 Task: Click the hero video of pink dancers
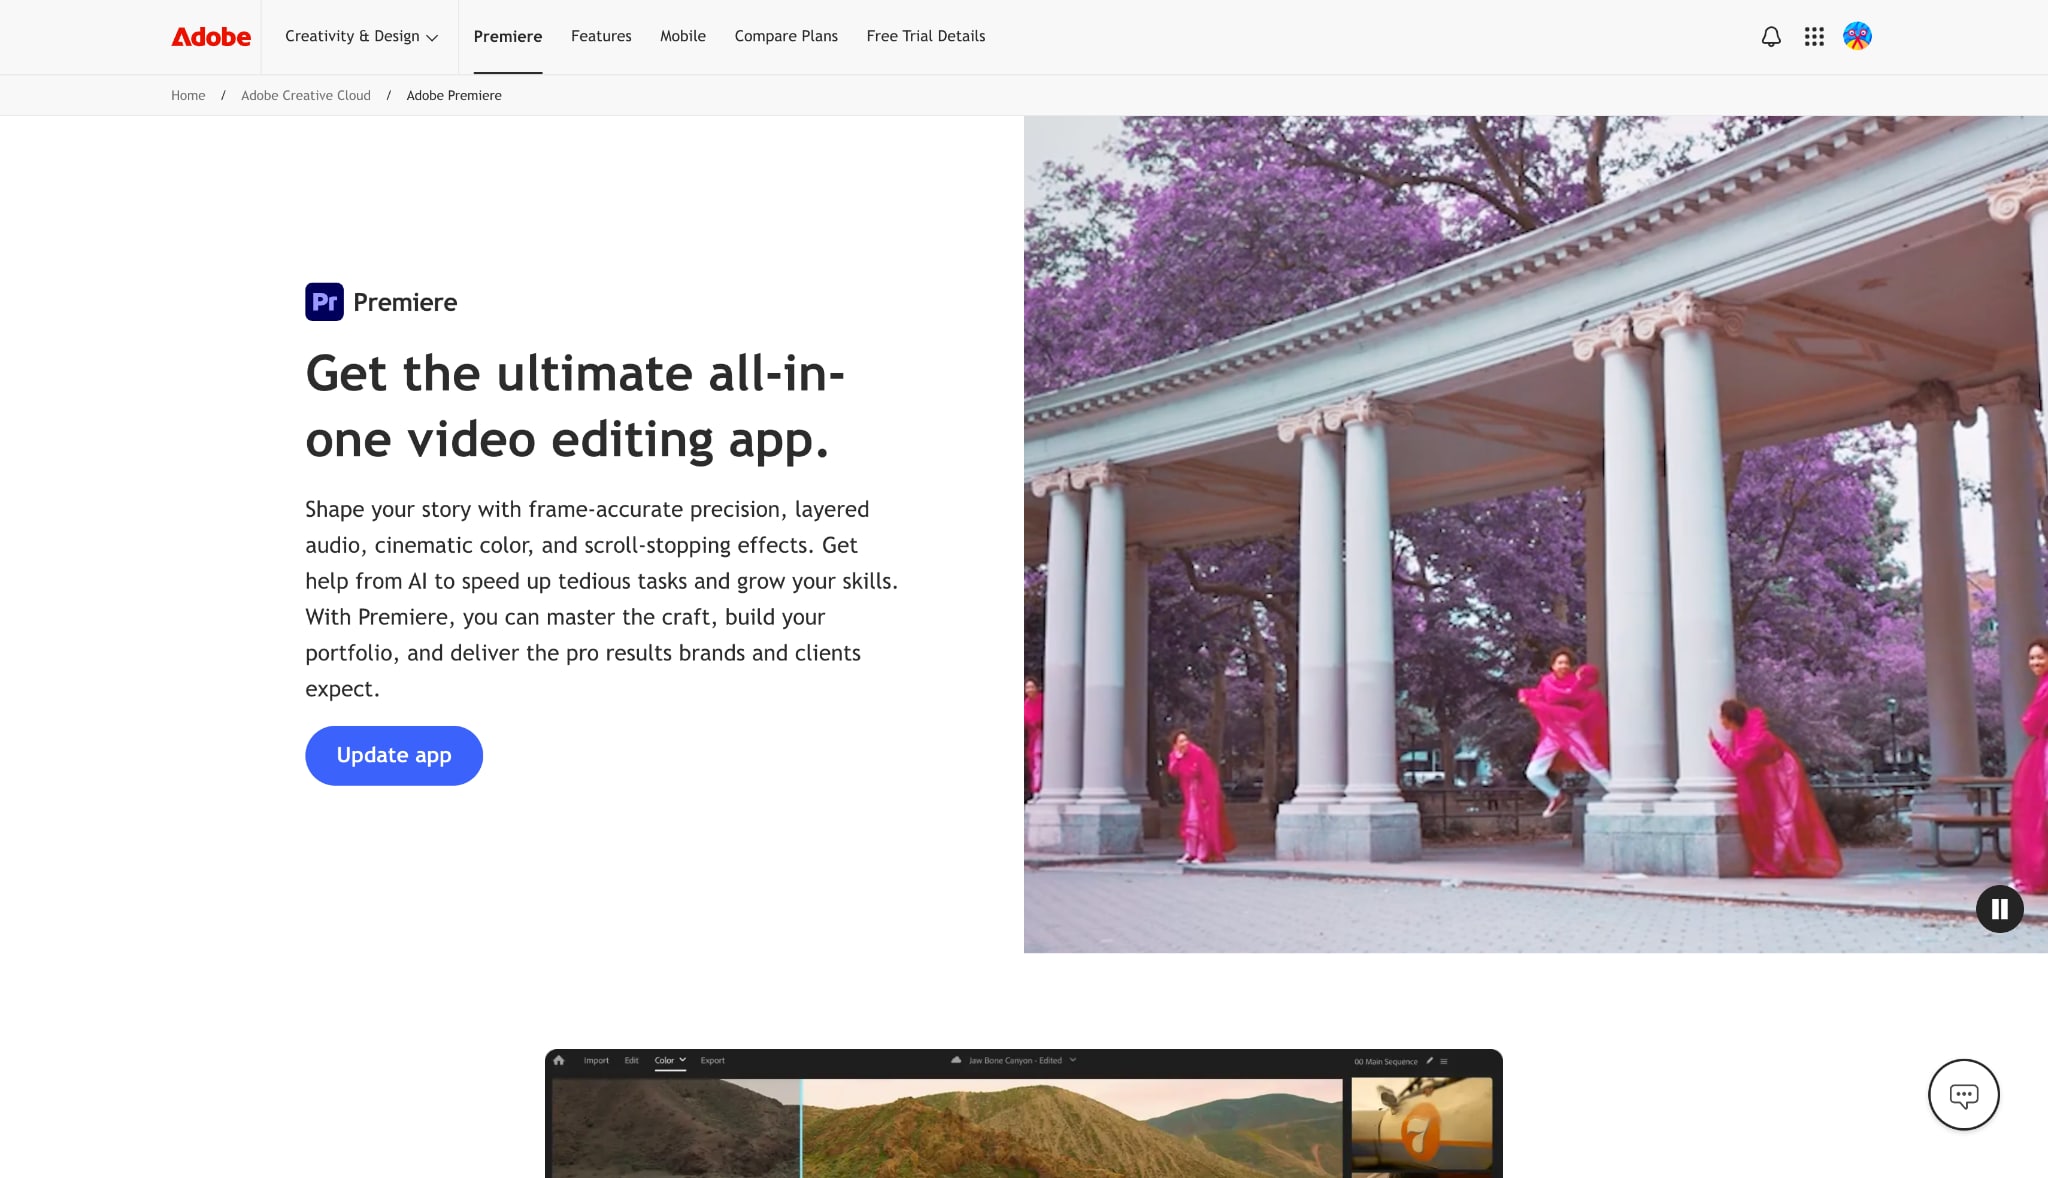[x=1535, y=534]
